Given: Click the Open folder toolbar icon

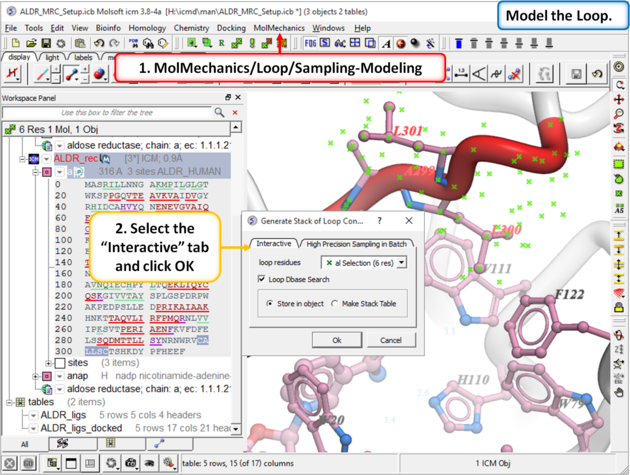Looking at the screenshot, I should click(32, 44).
